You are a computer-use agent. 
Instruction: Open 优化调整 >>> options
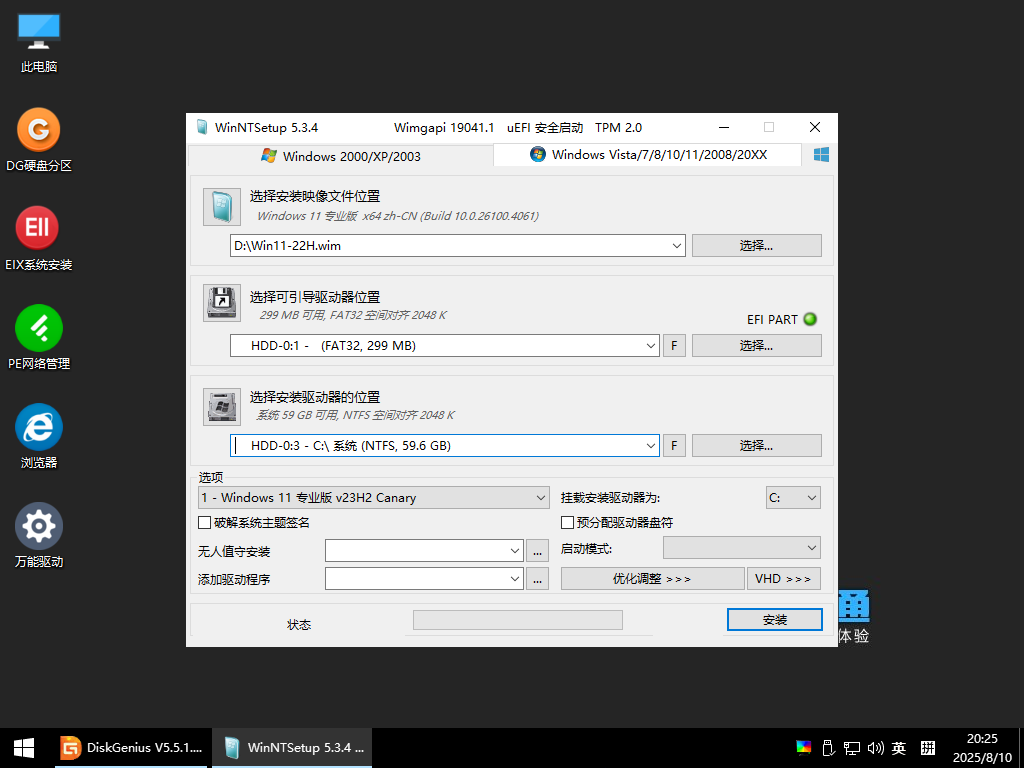tap(652, 579)
